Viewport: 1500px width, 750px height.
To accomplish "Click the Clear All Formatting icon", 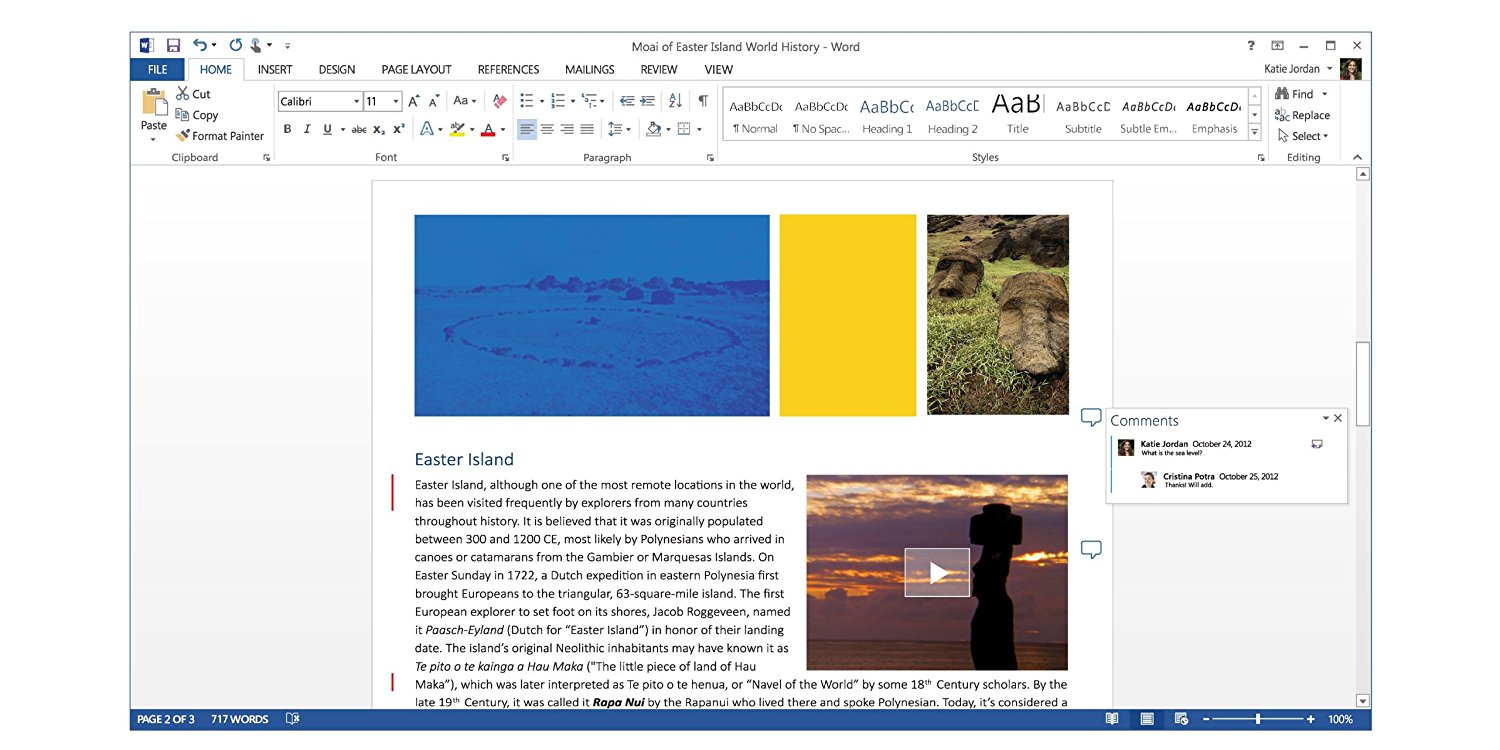I will pyautogui.click(x=499, y=101).
